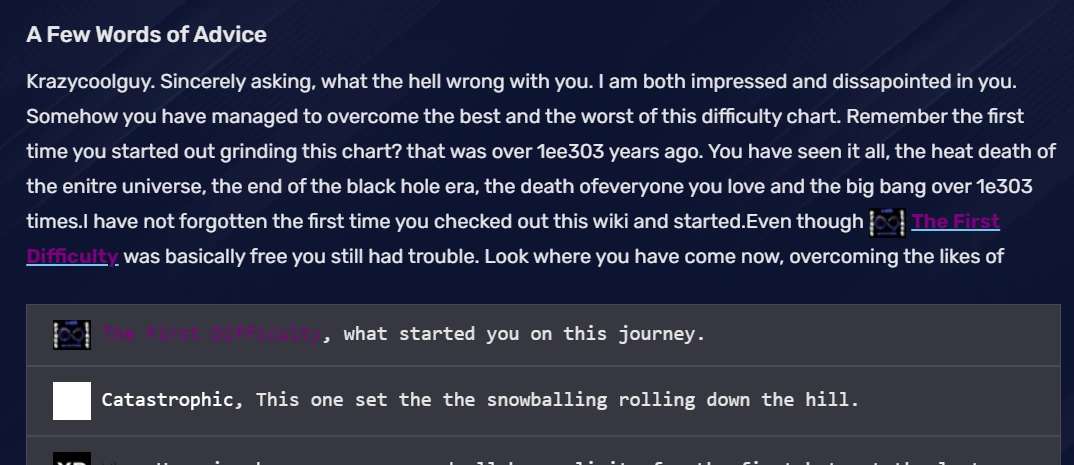Click the black icon in the third list row
Viewport: 1074px width, 465px height.
72,459
